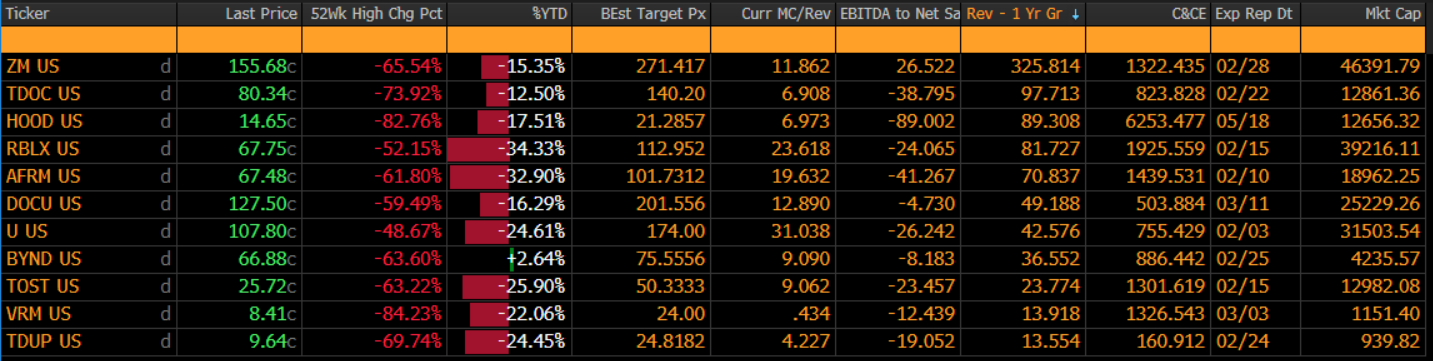This screenshot has height=361, width=1433.
Task: Click the 52Wk High Chg Pct header
Action: [374, 14]
